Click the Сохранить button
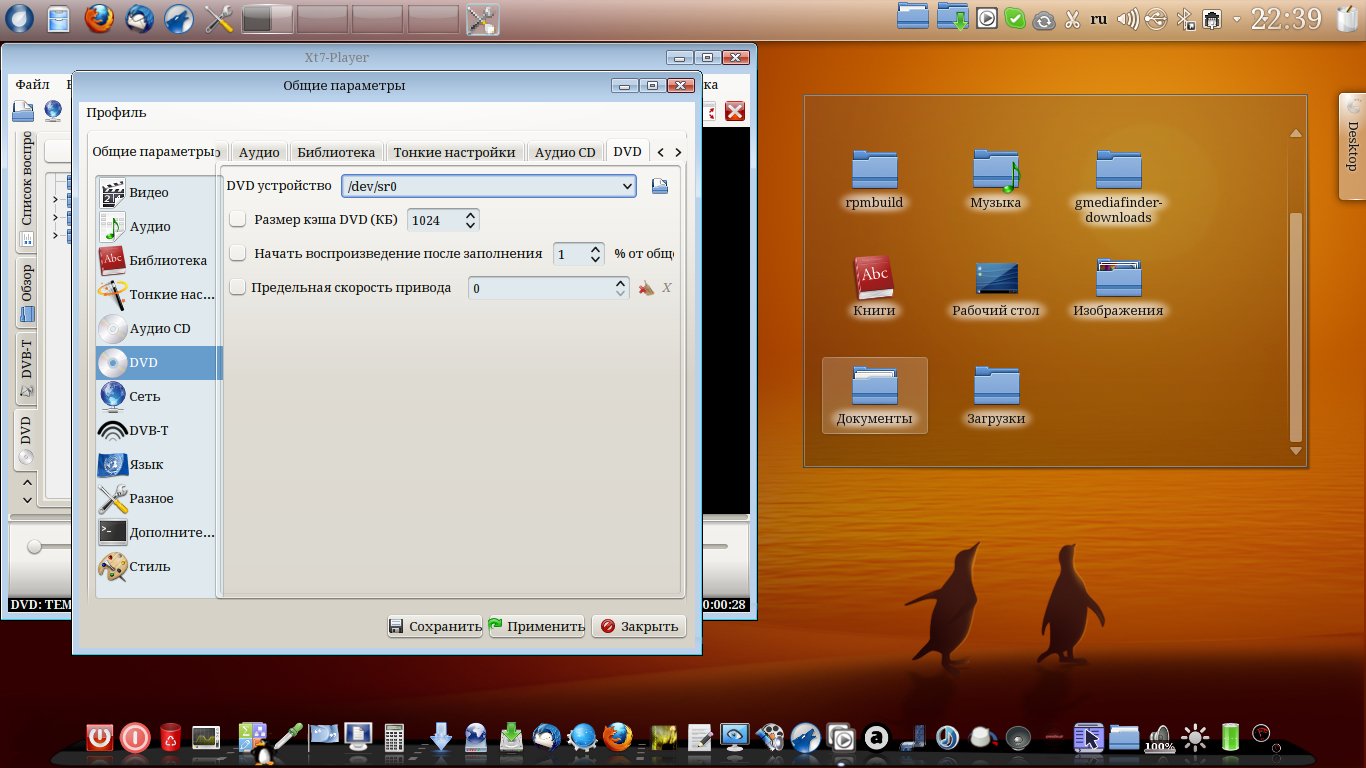The width and height of the screenshot is (1366, 768). pos(435,627)
